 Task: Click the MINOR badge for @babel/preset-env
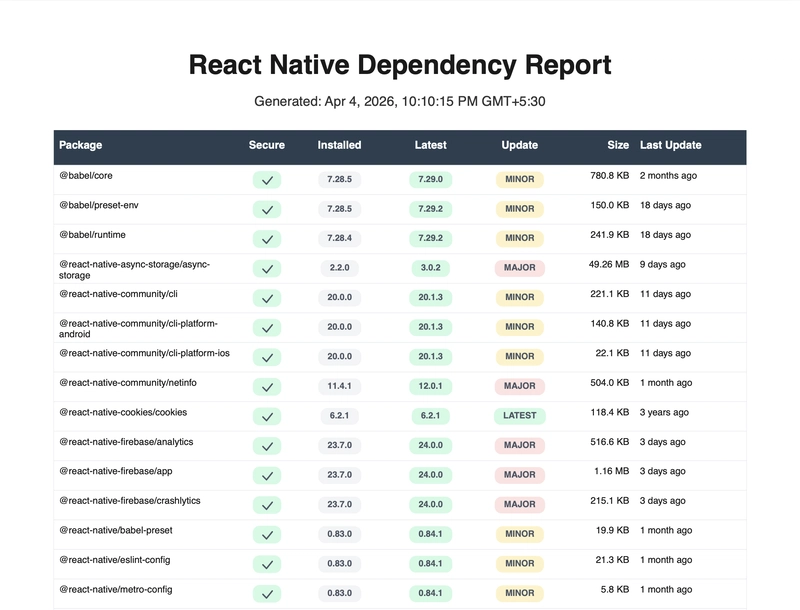519,209
